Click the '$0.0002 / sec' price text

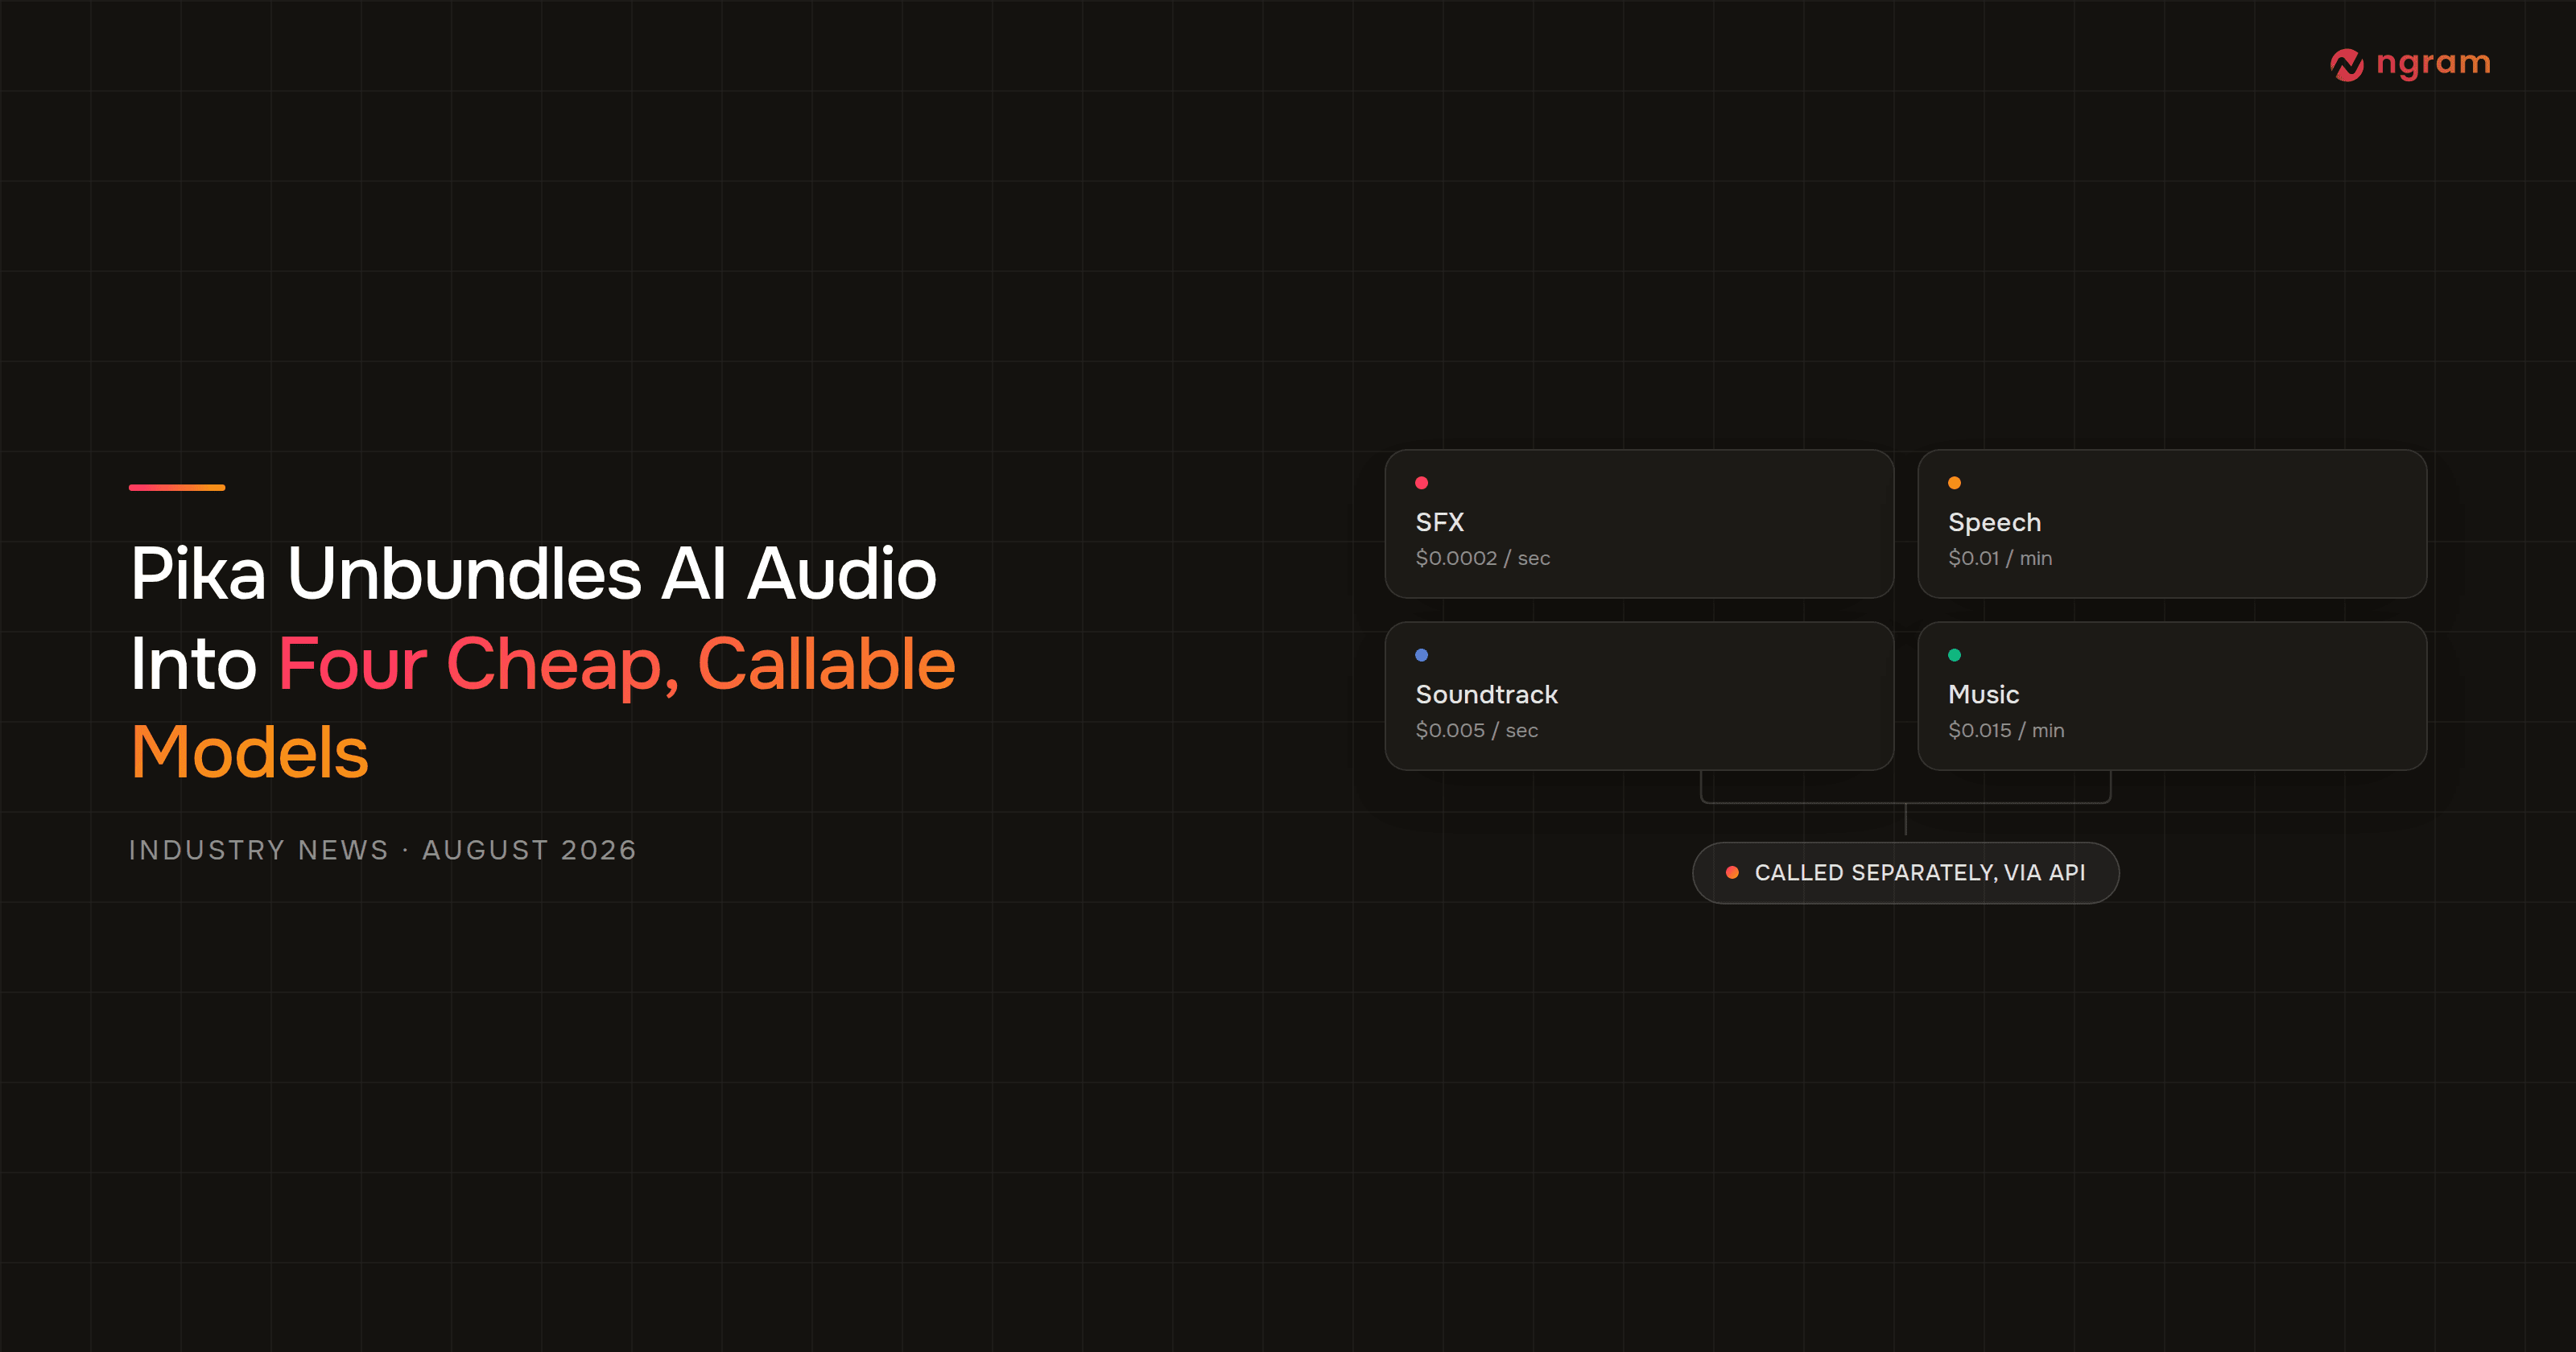pos(1483,558)
